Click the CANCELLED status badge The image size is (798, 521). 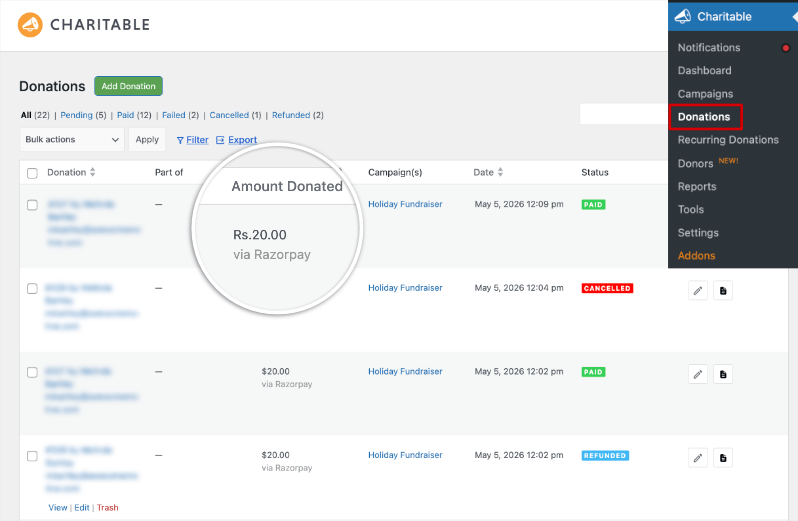click(607, 288)
